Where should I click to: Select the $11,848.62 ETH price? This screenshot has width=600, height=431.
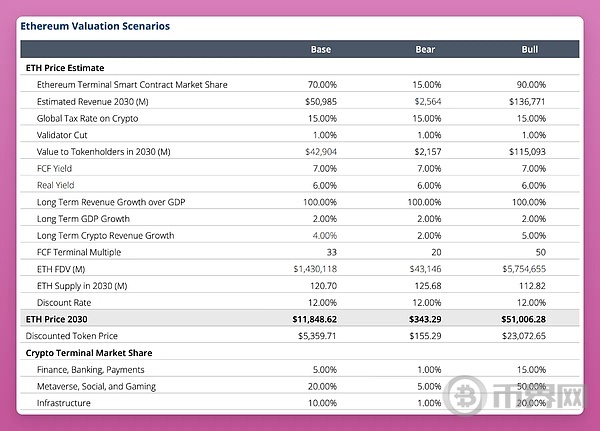[x=315, y=319]
